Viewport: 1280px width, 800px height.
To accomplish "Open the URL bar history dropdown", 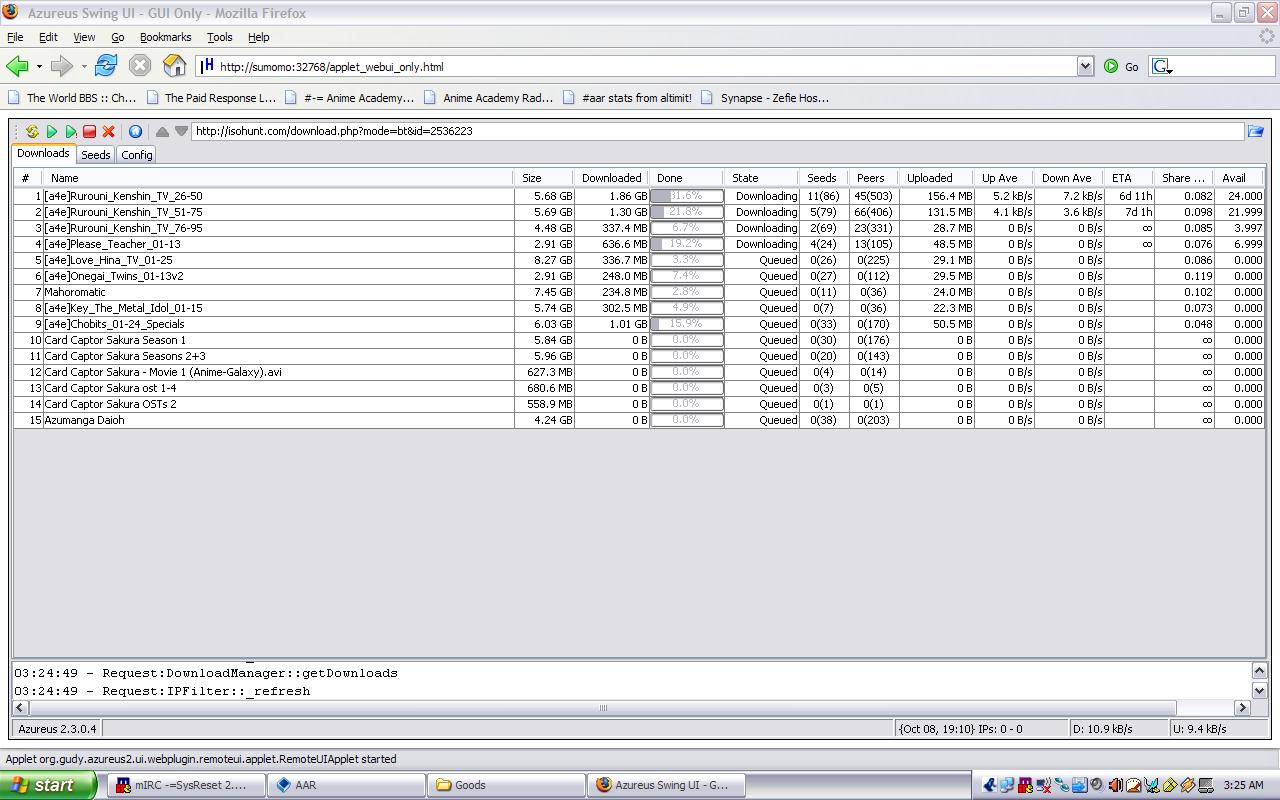I will tap(1085, 66).
